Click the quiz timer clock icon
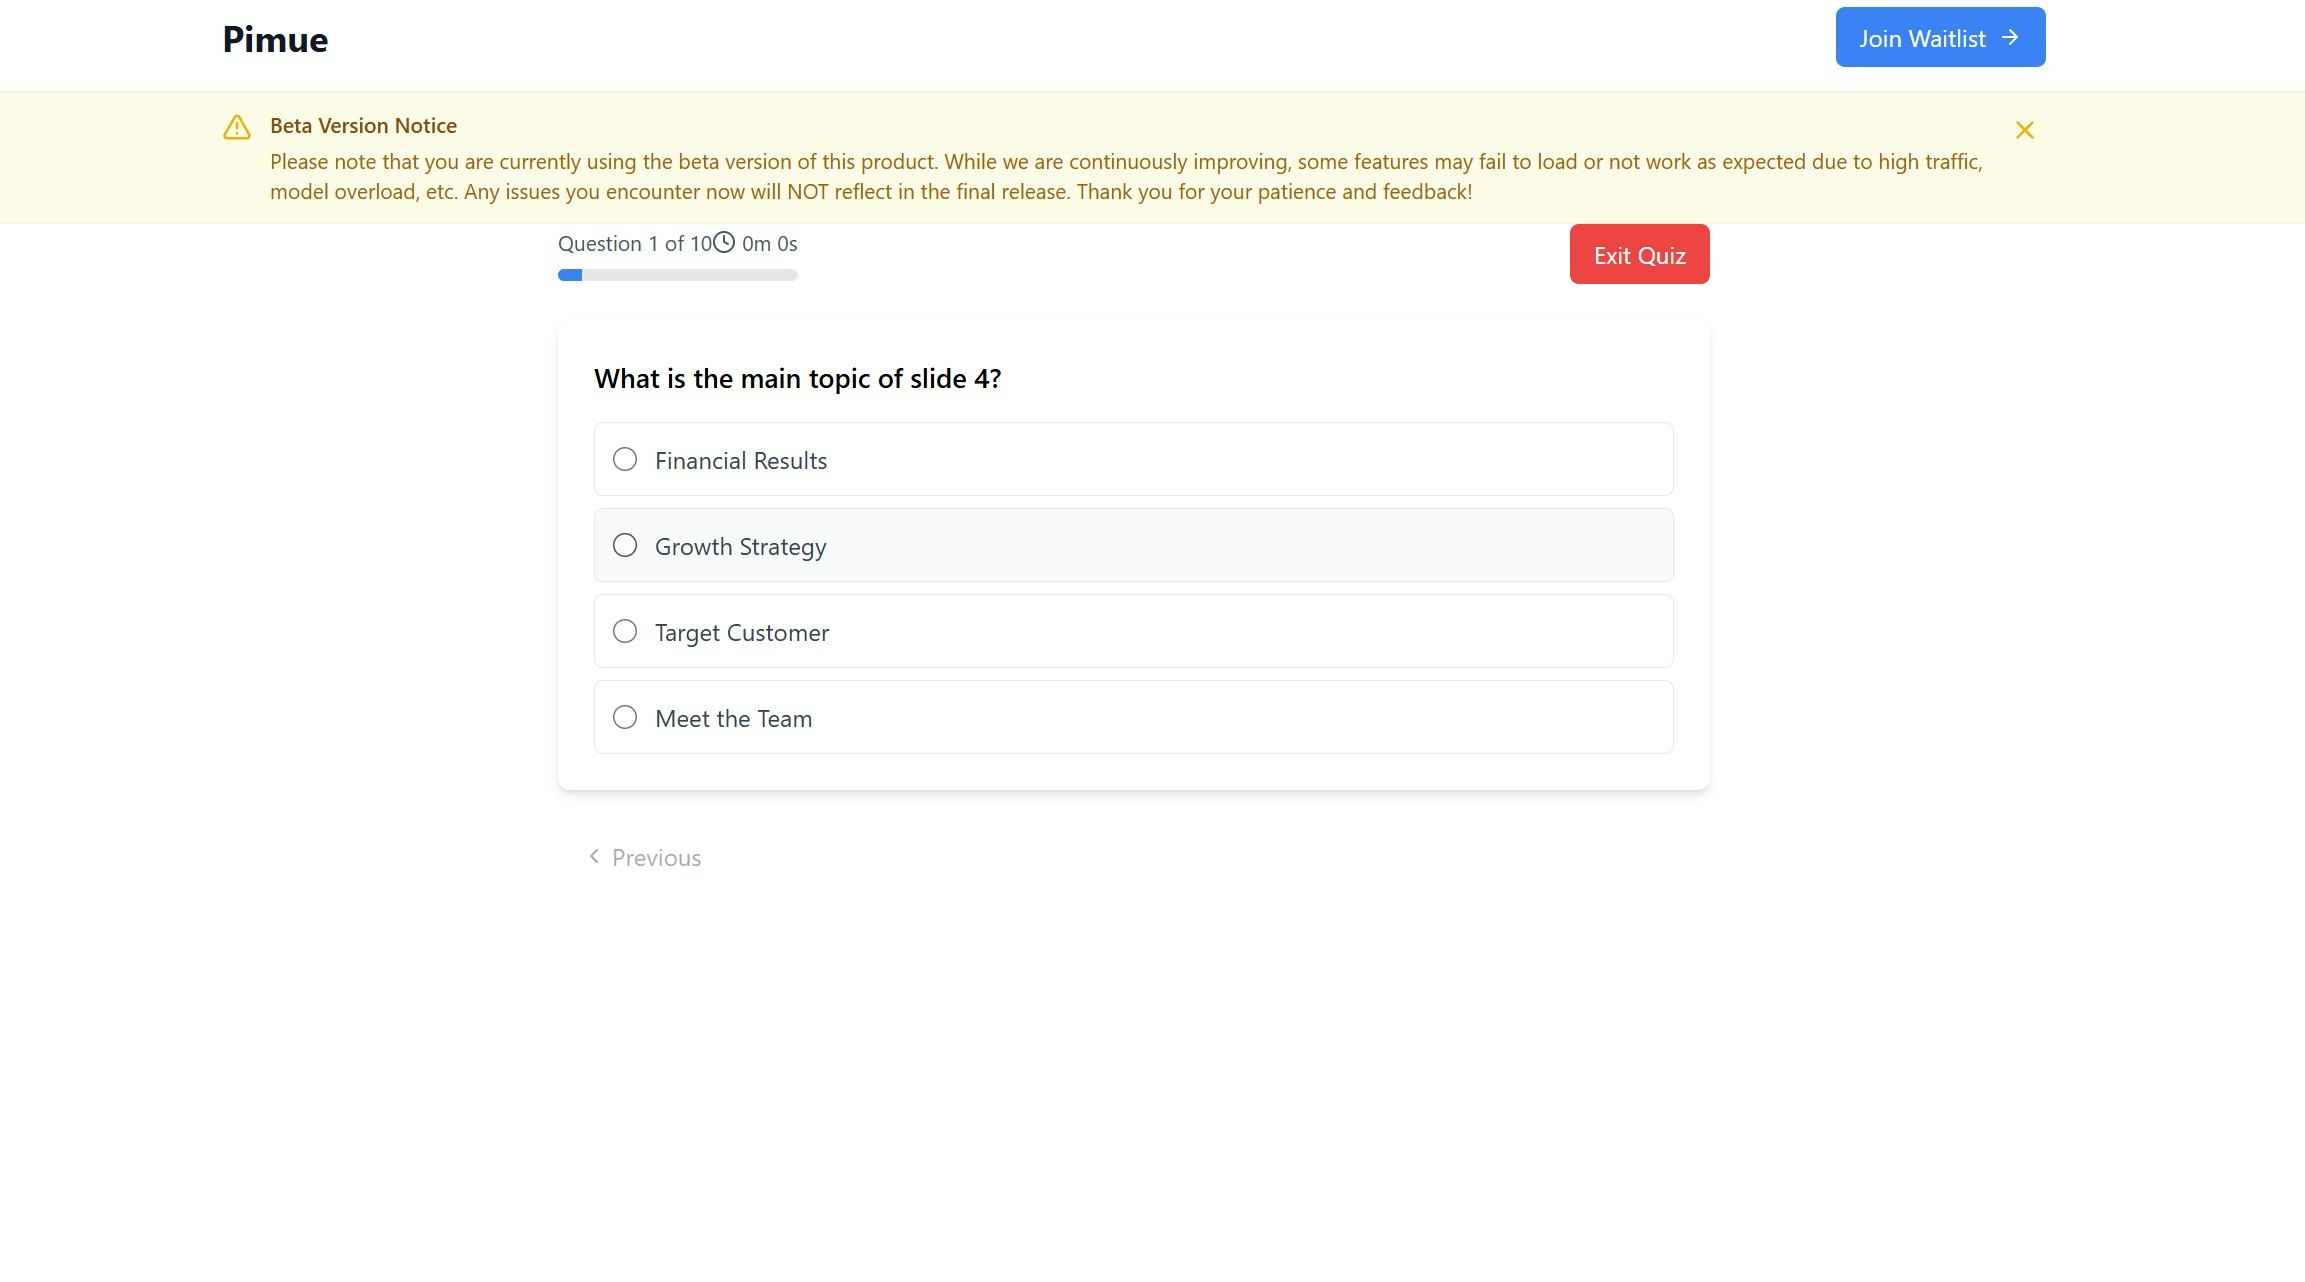 724,242
